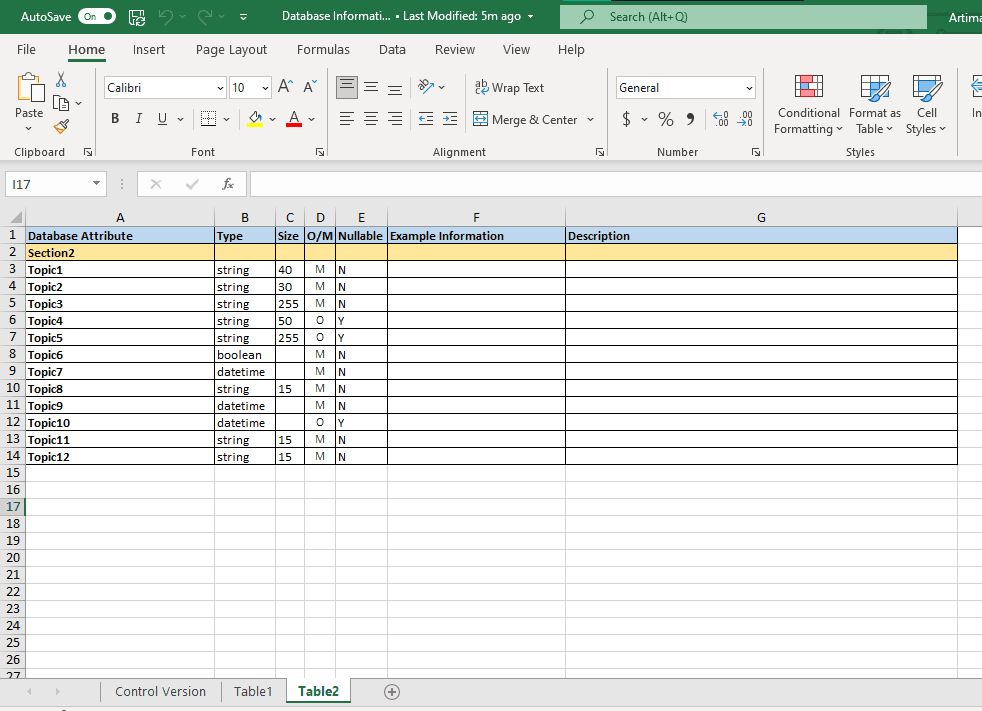Apply Percent Style number format
This screenshot has width=982, height=711.
(x=665, y=119)
